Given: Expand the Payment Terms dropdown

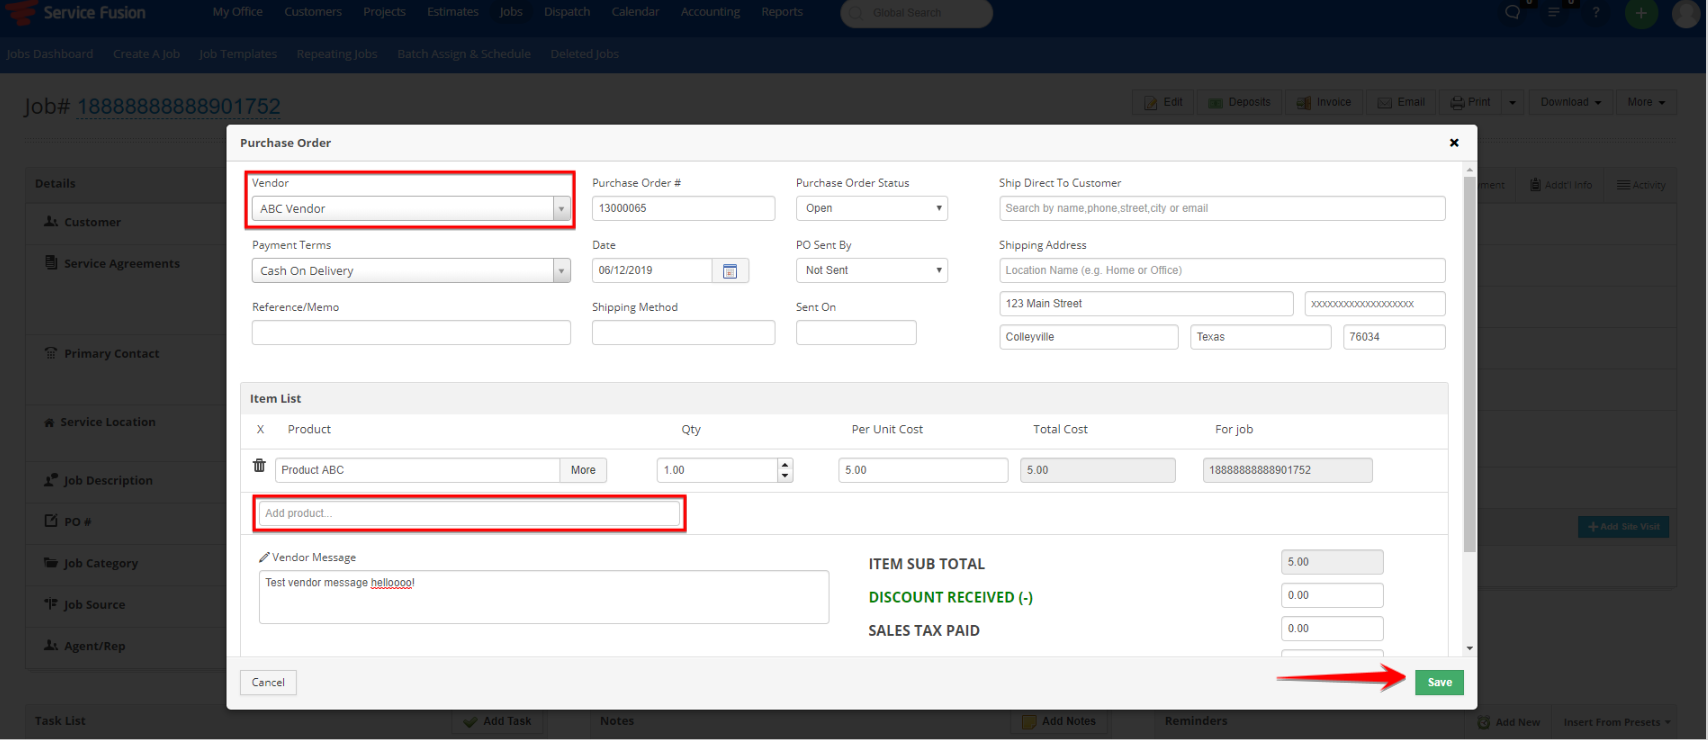Looking at the screenshot, I should point(410,271).
